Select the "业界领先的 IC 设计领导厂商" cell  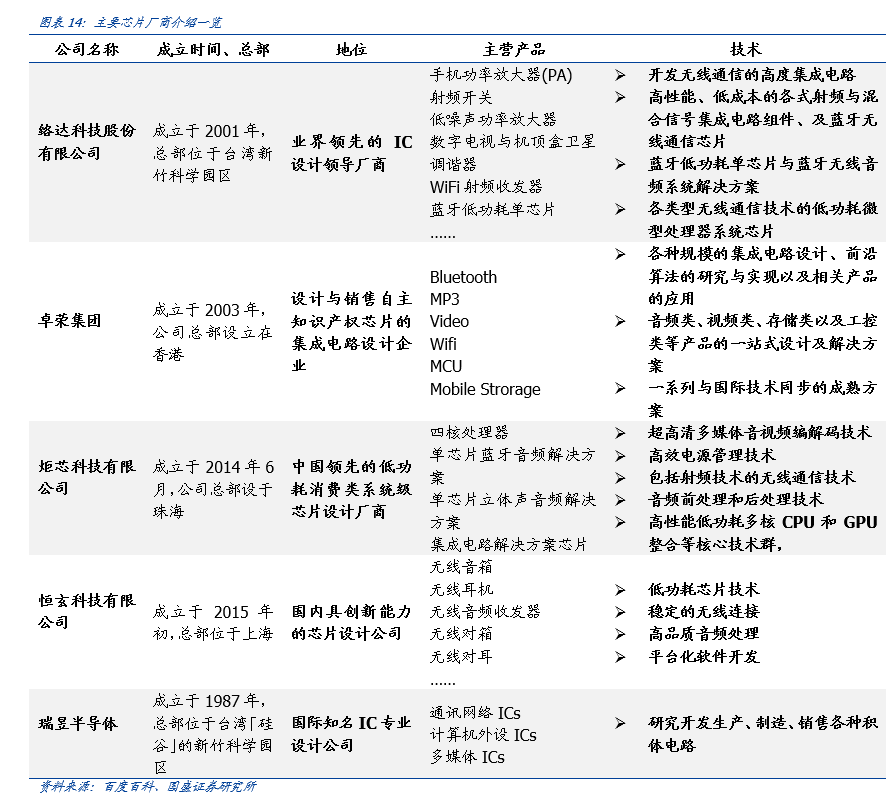coord(352,154)
